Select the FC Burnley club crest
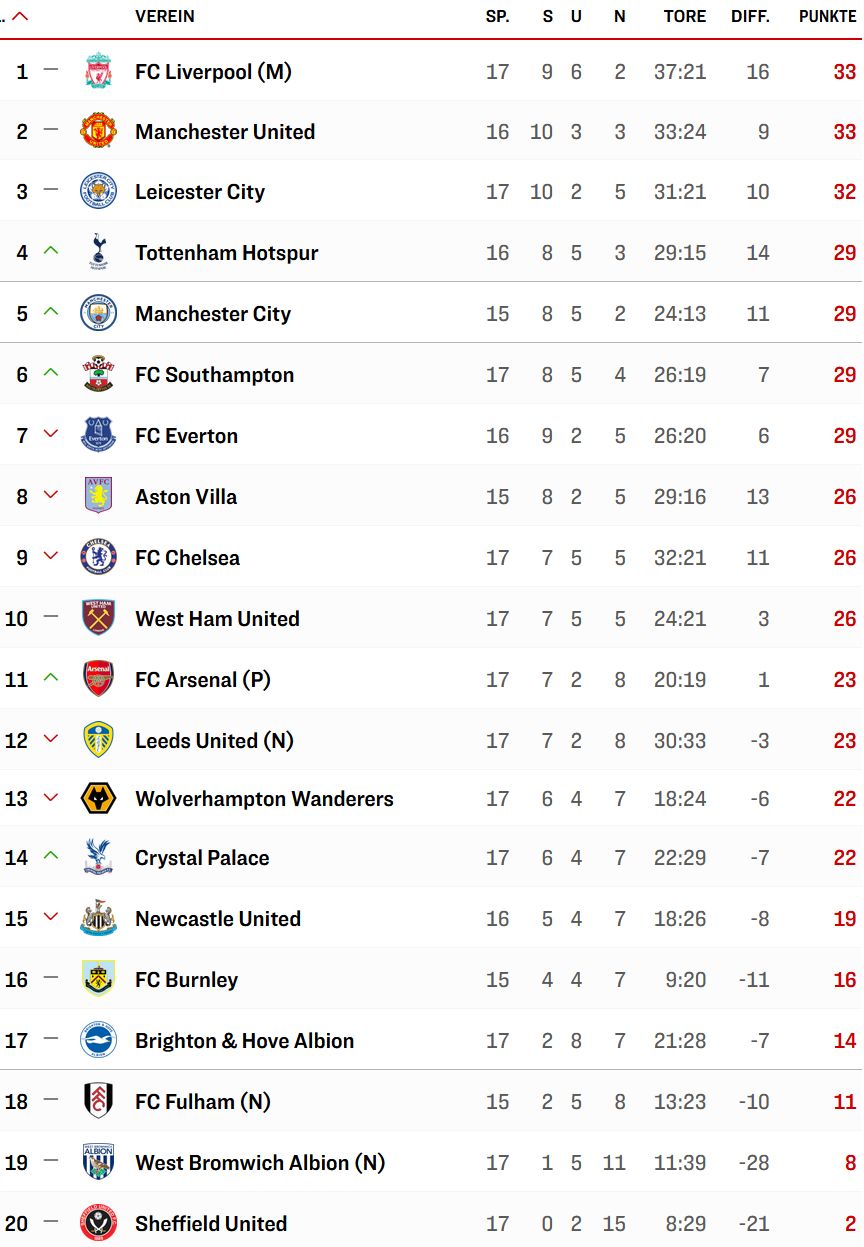This screenshot has height=1247, width=864. click(x=98, y=979)
